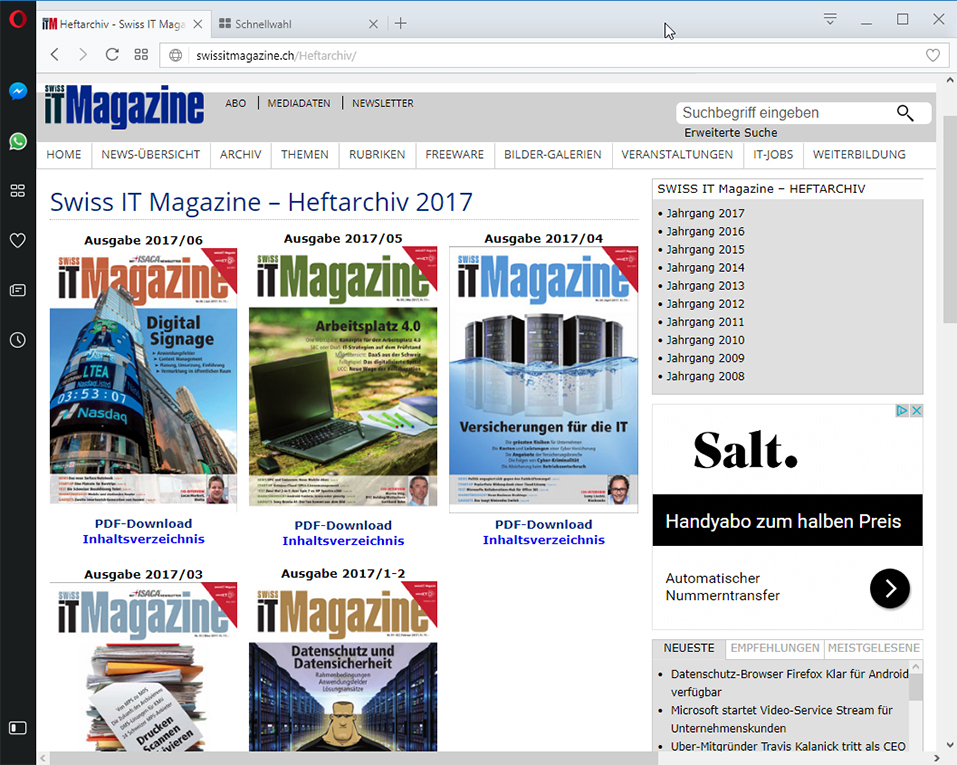Viewport: 957px width, 765px height.
Task: Open FREEWARE menu item
Action: [455, 154]
